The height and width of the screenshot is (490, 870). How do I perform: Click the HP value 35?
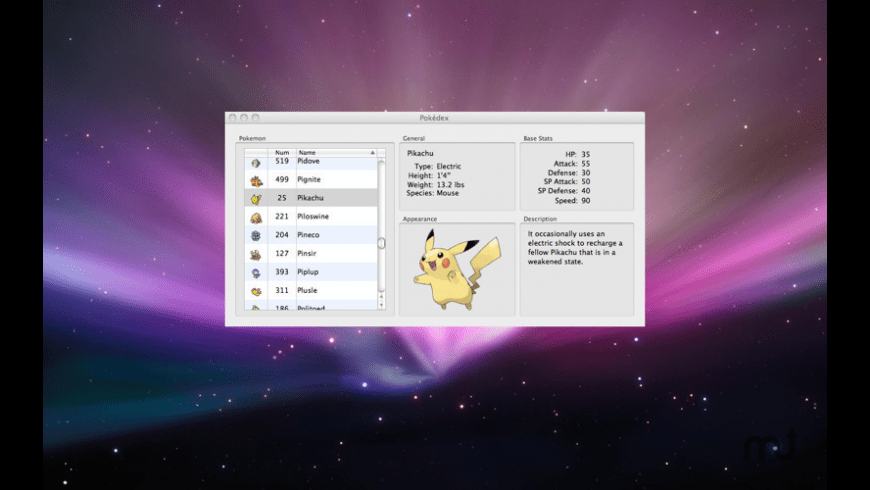point(585,154)
